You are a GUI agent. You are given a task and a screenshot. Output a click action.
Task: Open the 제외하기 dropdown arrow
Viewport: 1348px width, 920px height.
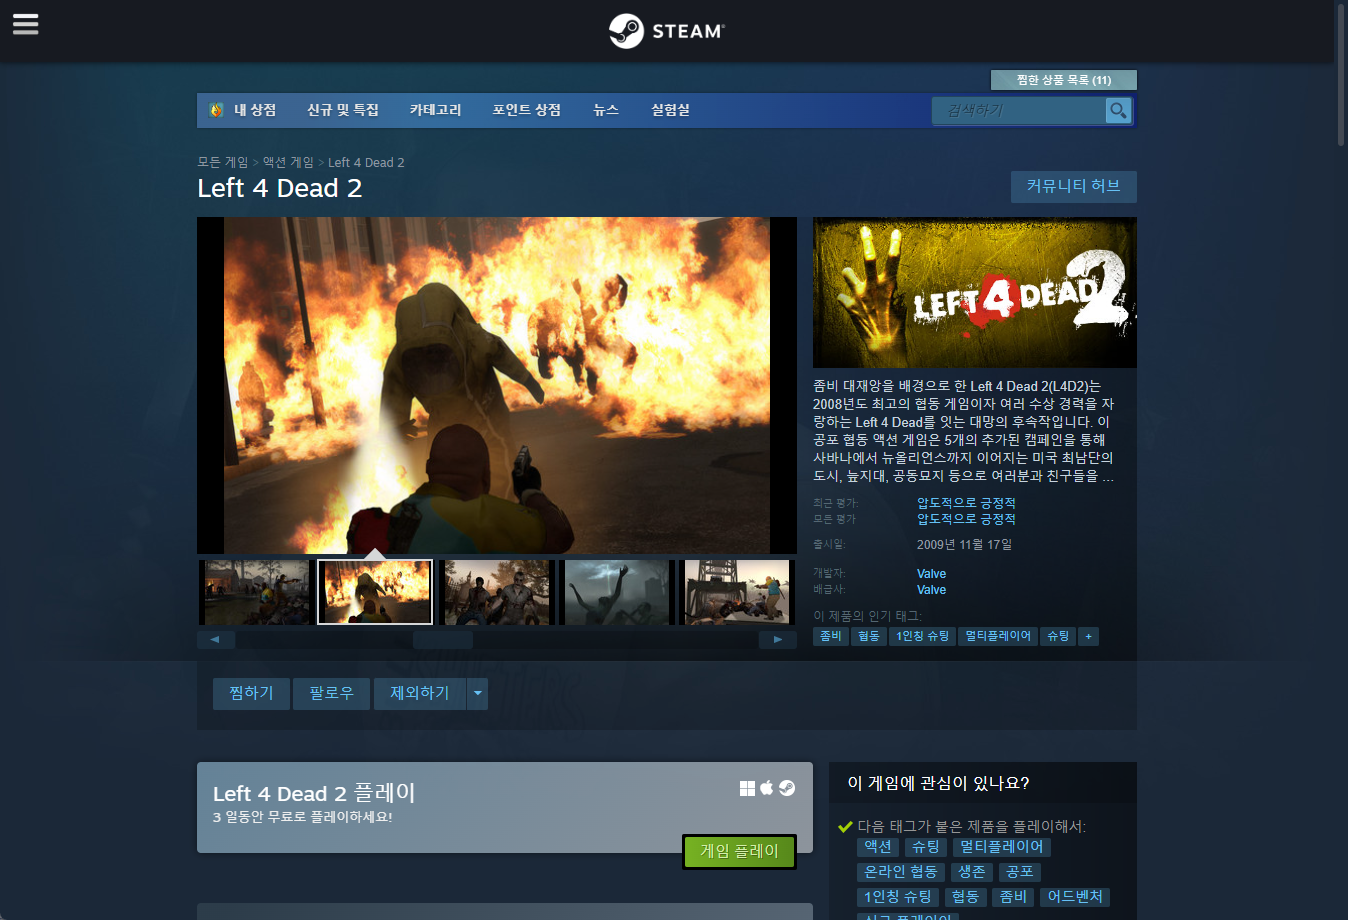(x=477, y=693)
